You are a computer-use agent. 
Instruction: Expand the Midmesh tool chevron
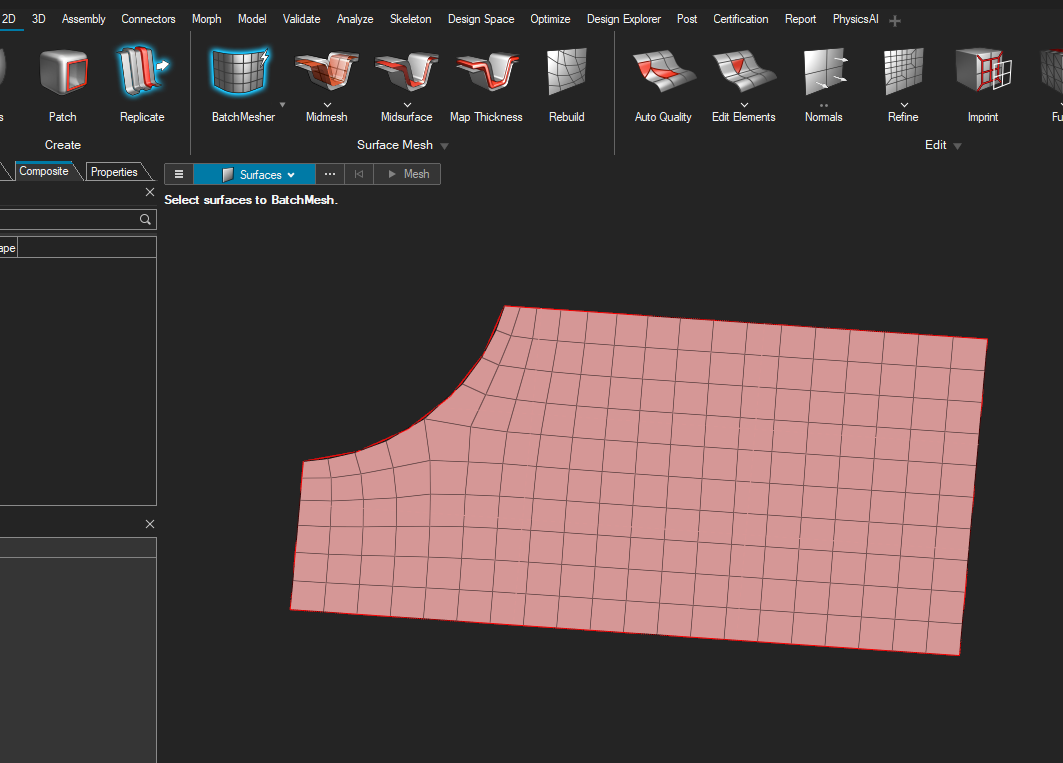pyautogui.click(x=327, y=104)
